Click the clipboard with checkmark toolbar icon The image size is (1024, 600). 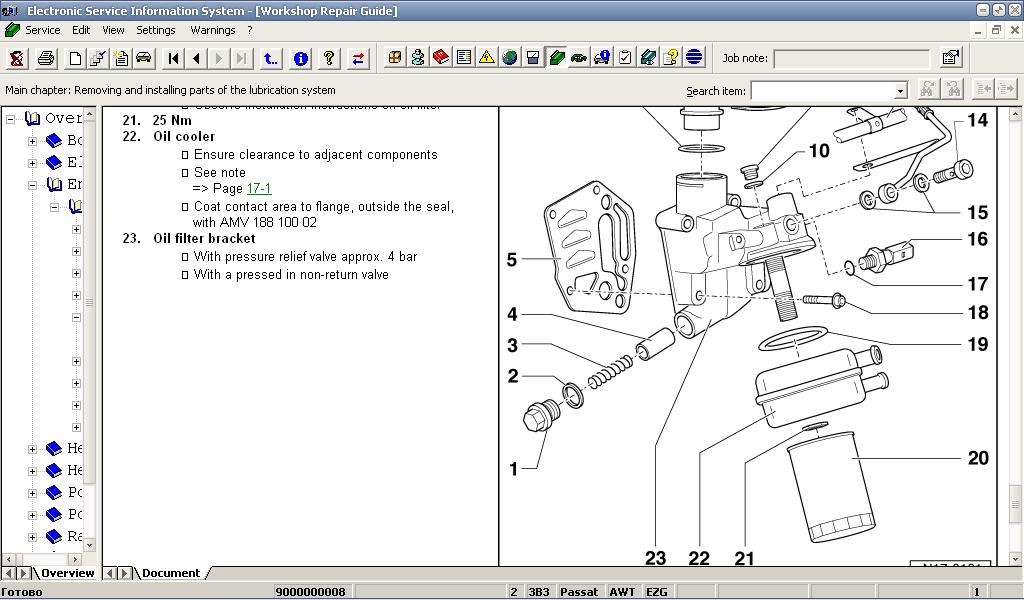coord(625,58)
